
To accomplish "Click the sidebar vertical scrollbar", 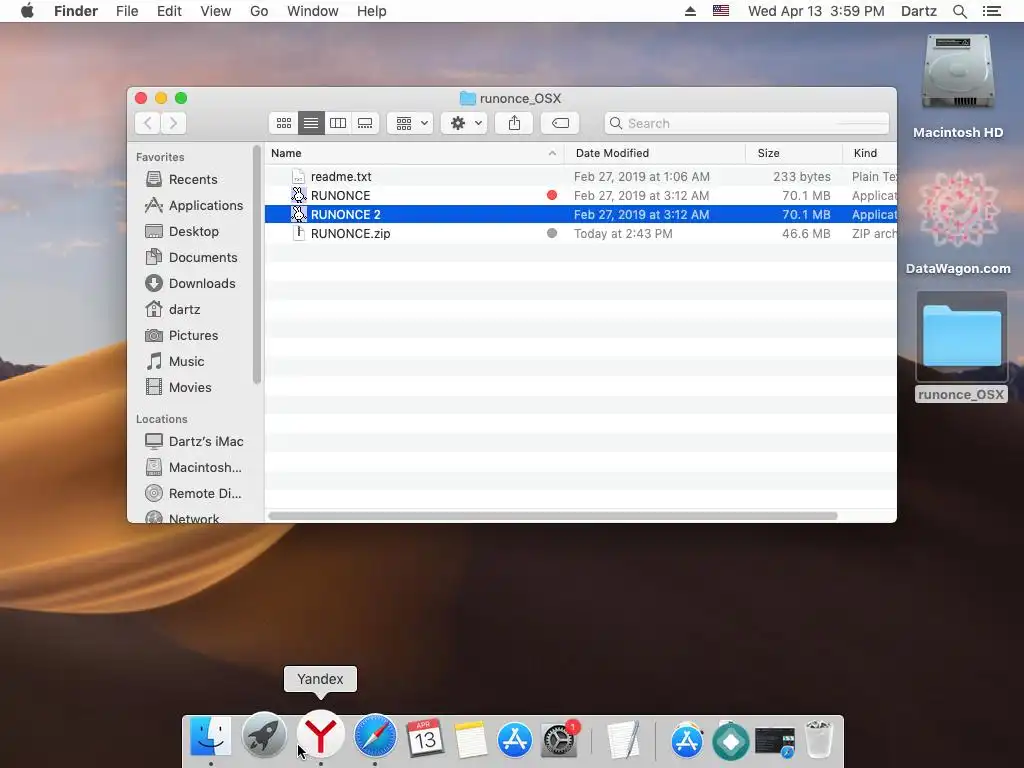I will click(257, 264).
